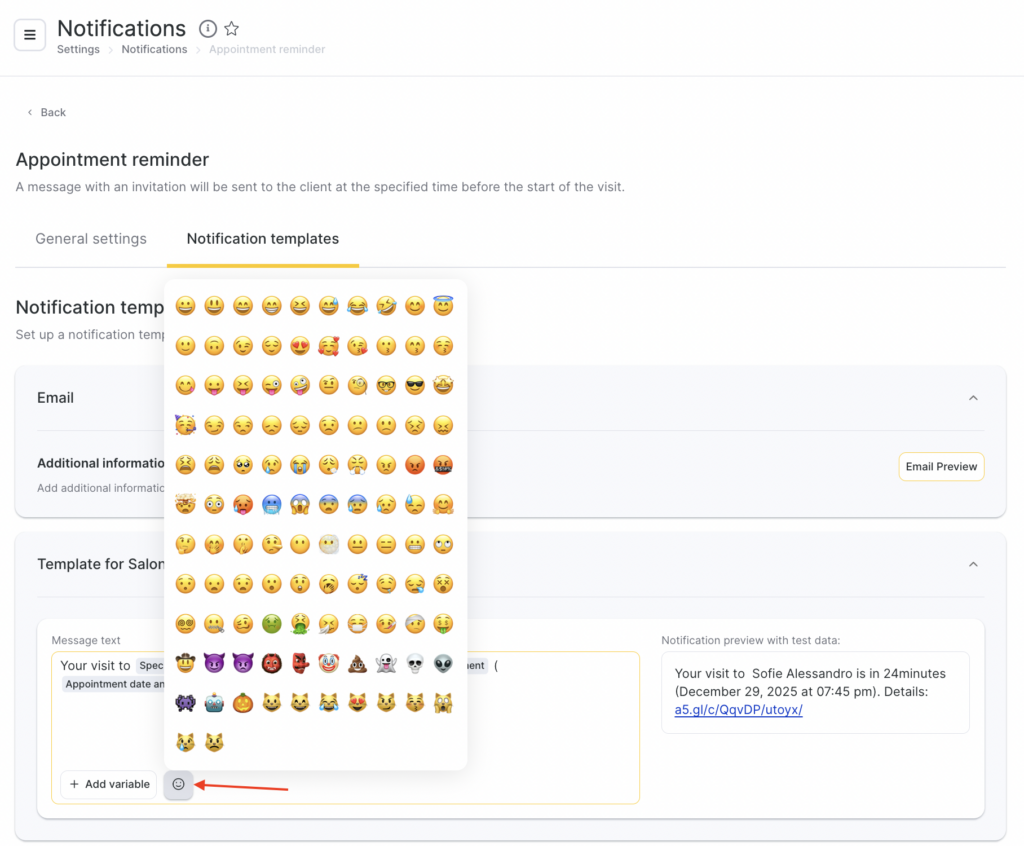Pick the pile of poo emoji
Screen dimensions: 1024x846
pyautogui.click(x=357, y=663)
